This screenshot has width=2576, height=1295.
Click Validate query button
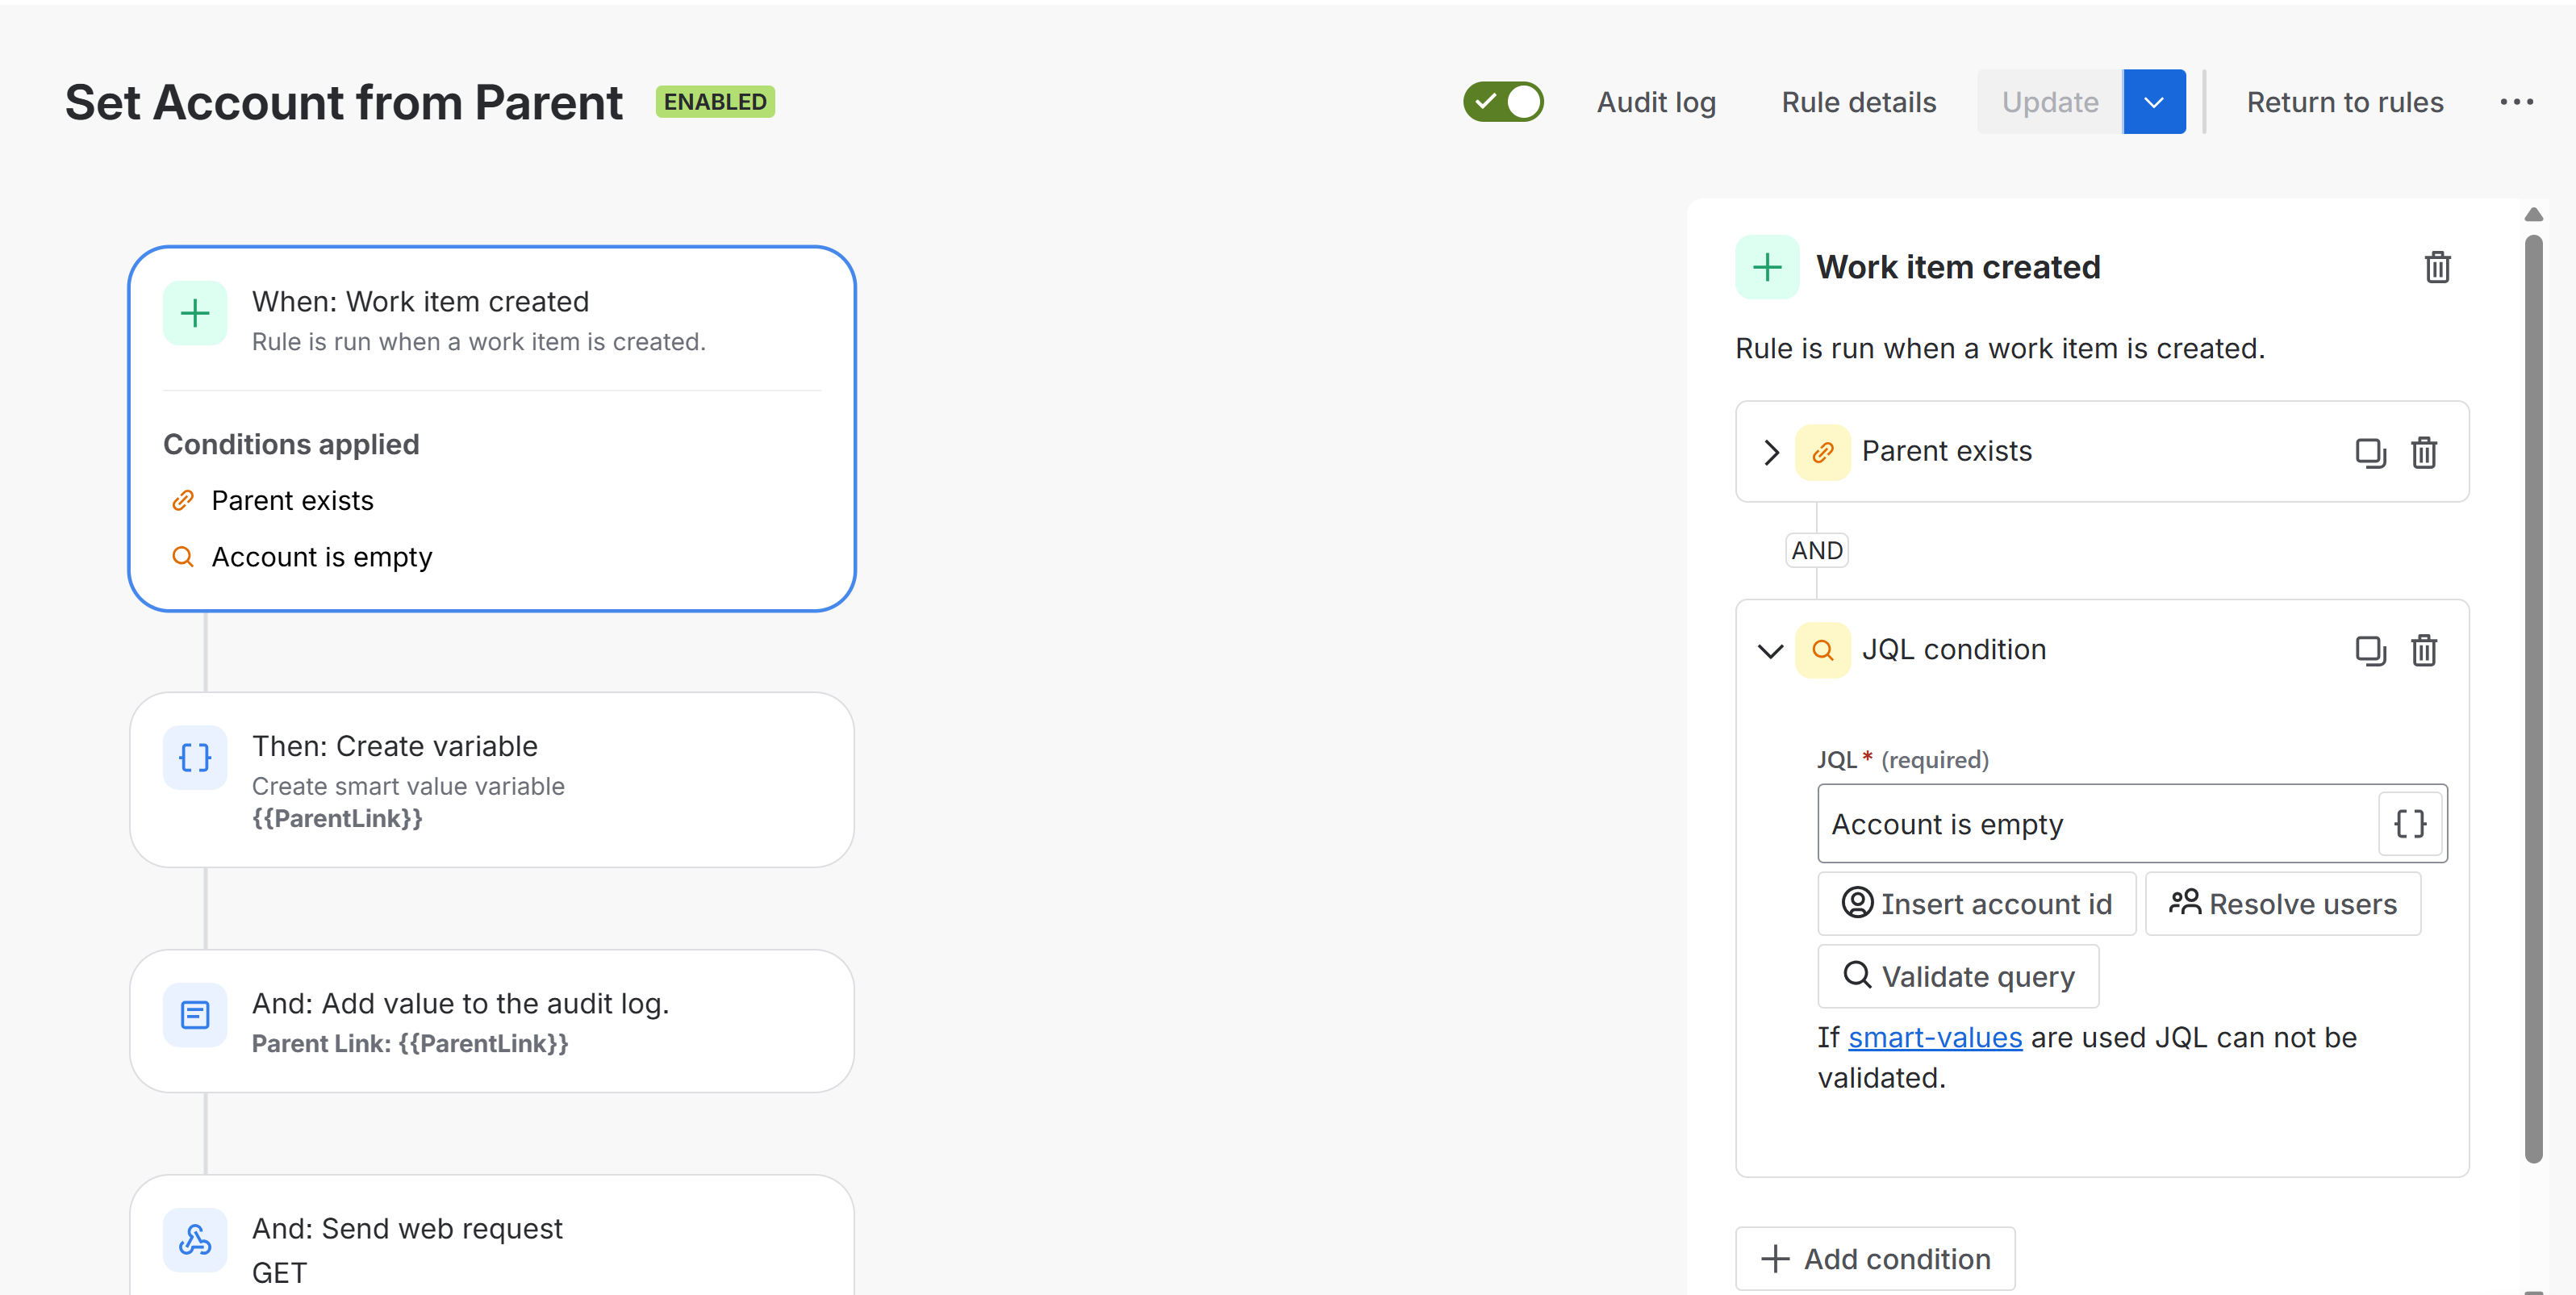point(1957,976)
